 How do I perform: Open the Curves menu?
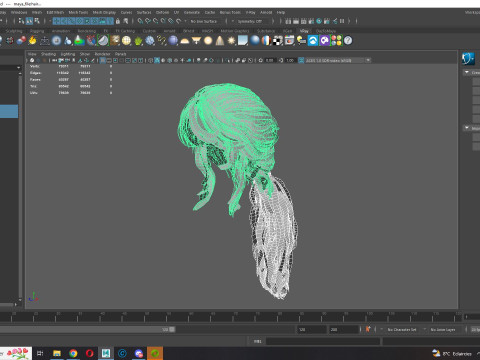126,12
